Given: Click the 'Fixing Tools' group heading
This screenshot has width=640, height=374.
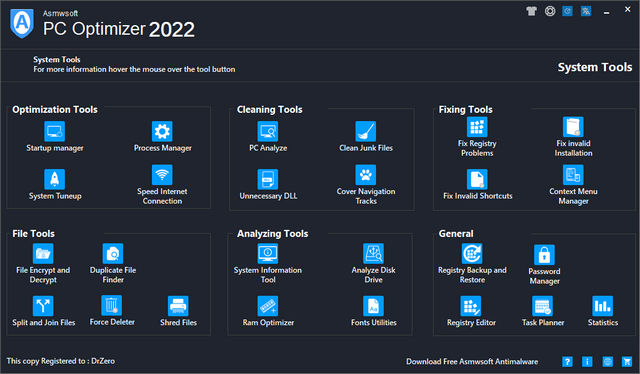Looking at the screenshot, I should coord(465,109).
